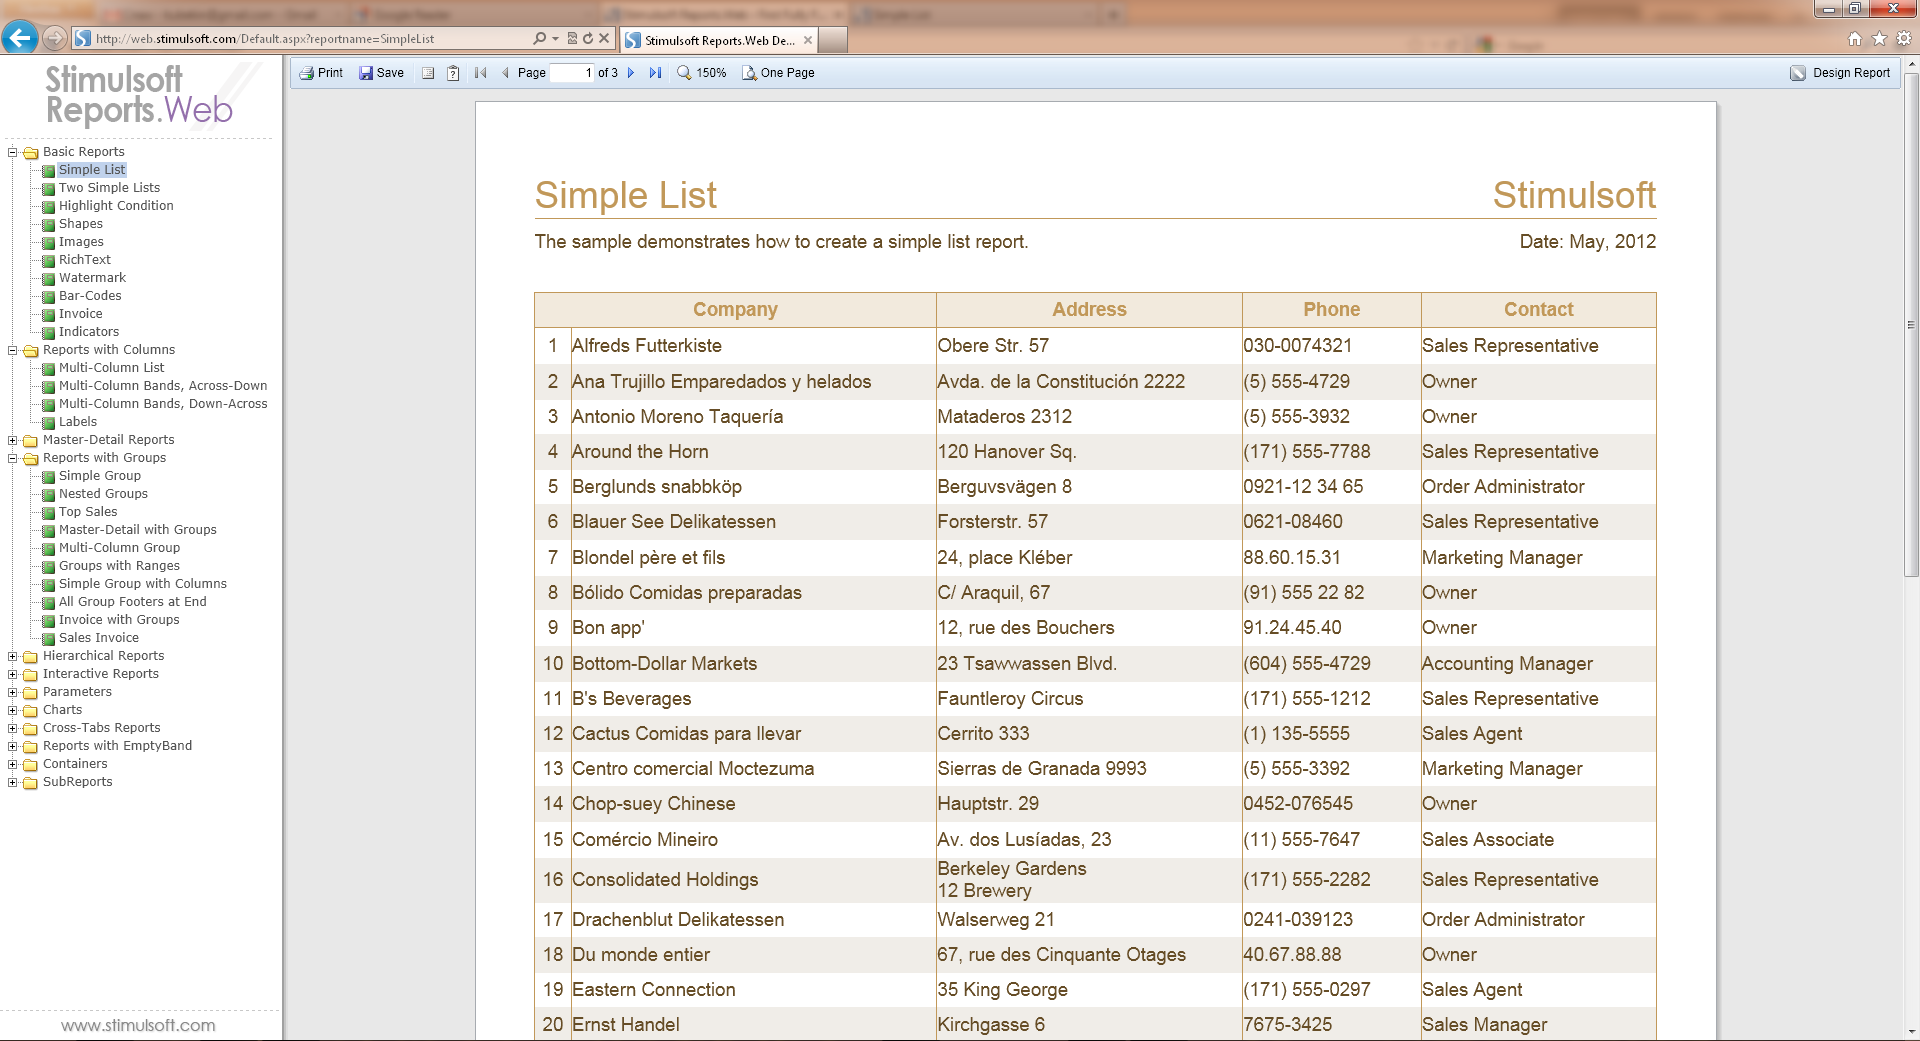This screenshot has height=1041, width=1920.
Task: Click the Charts folder icon
Action: click(30, 711)
